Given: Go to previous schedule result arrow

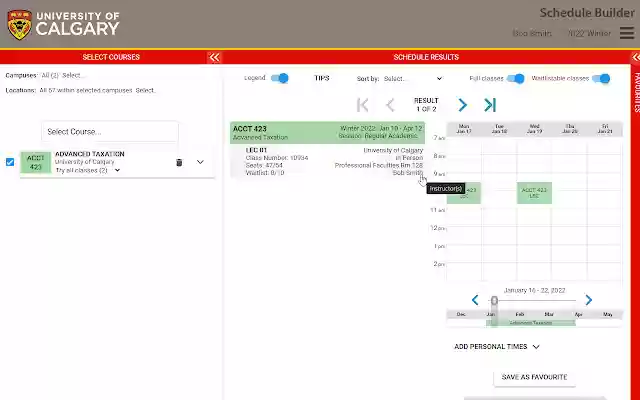Looking at the screenshot, I should pyautogui.click(x=390, y=105).
